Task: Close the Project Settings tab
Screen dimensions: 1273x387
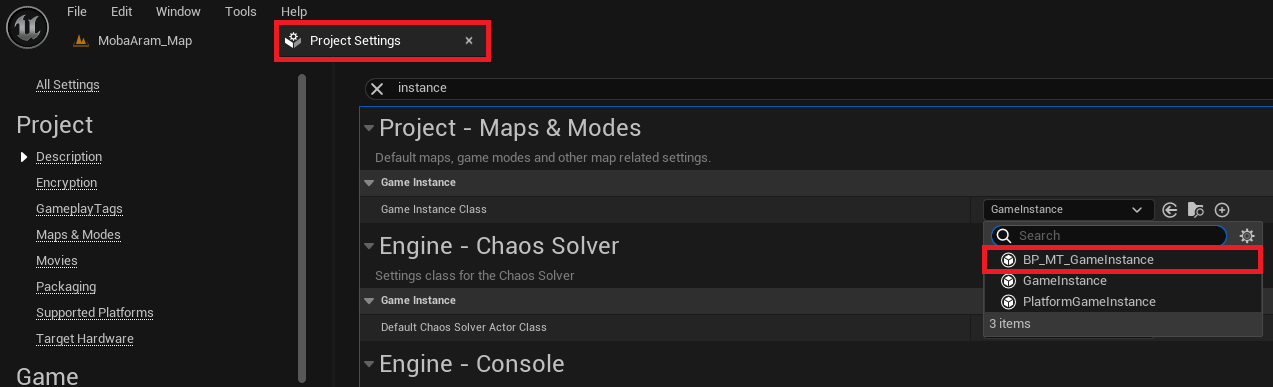Action: pyautogui.click(x=469, y=41)
